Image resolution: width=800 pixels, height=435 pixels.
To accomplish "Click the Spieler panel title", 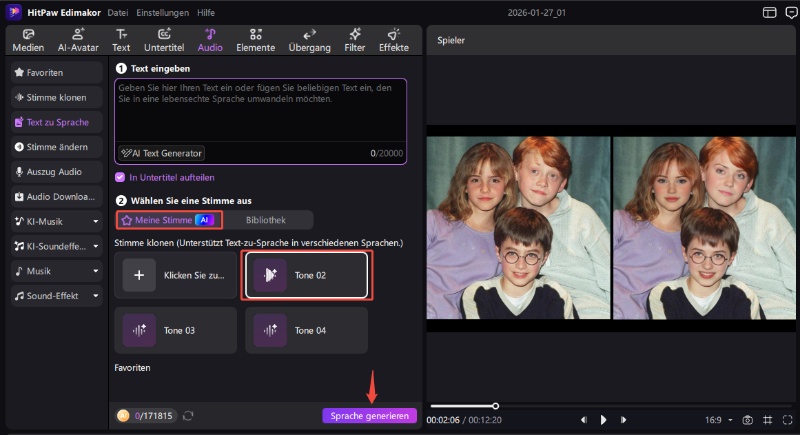I will click(451, 40).
